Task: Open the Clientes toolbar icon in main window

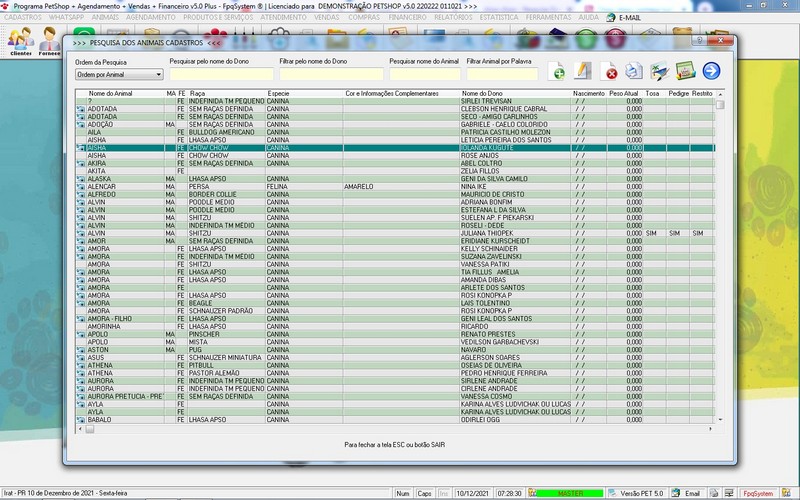Action: [x=21, y=42]
